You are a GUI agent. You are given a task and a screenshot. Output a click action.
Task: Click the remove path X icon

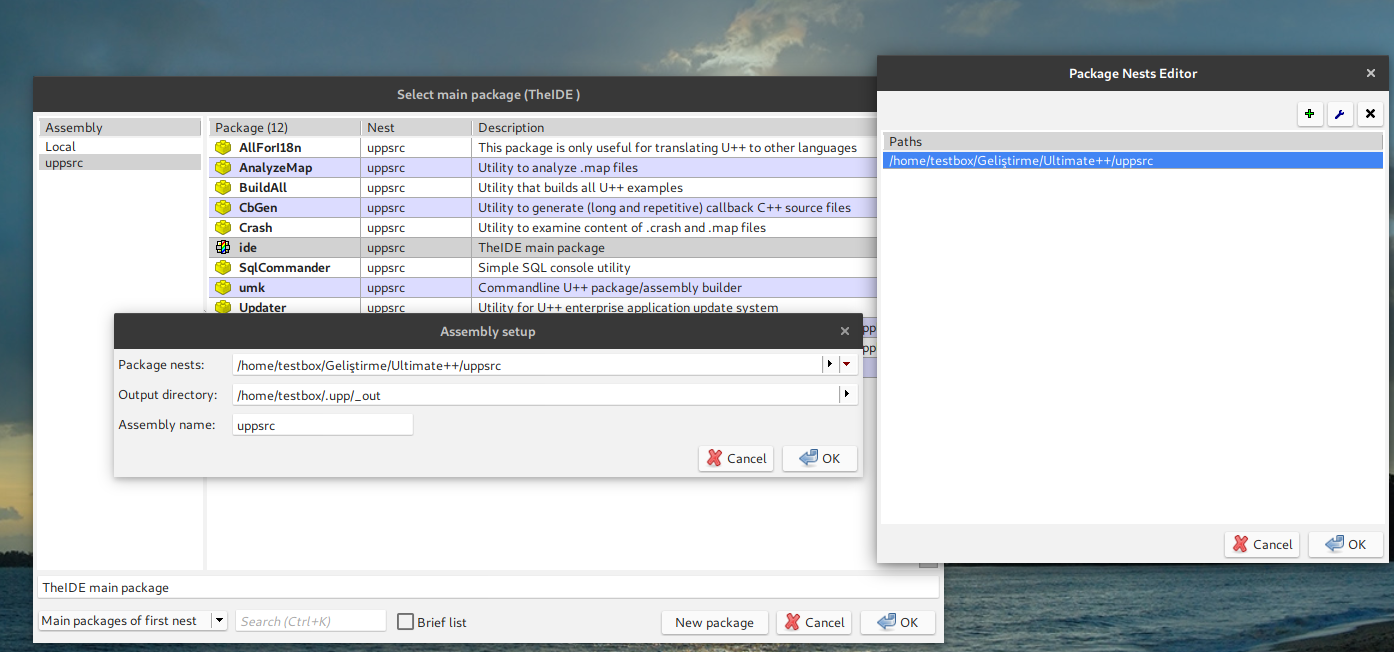[x=1370, y=114]
